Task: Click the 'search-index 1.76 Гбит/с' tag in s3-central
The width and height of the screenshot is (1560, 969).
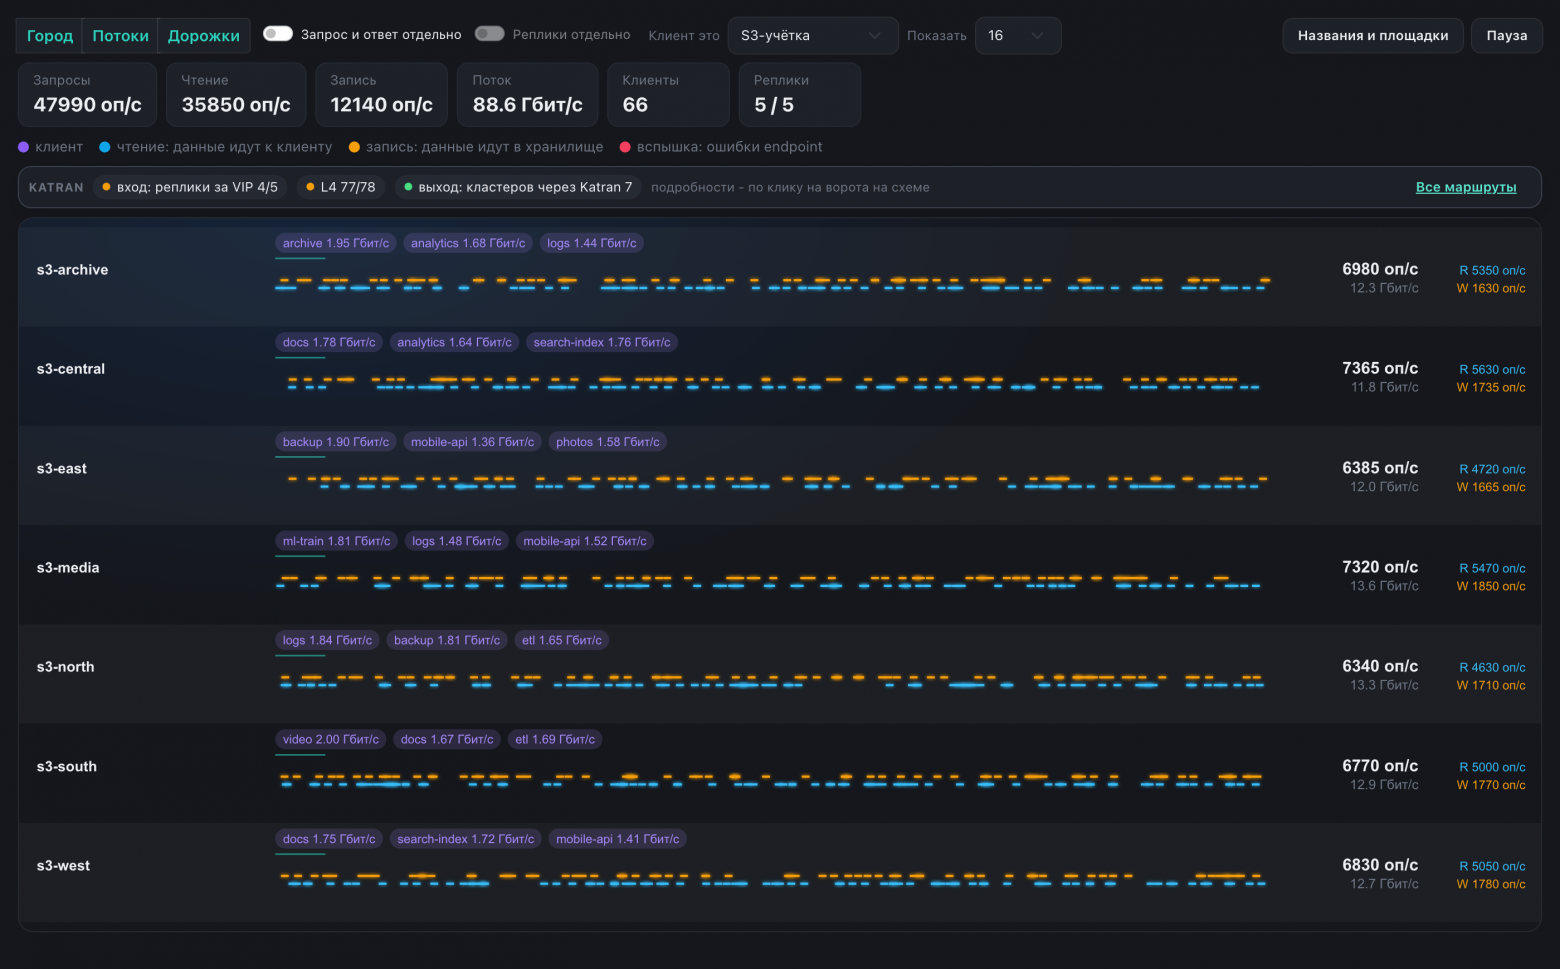Action: coord(602,342)
